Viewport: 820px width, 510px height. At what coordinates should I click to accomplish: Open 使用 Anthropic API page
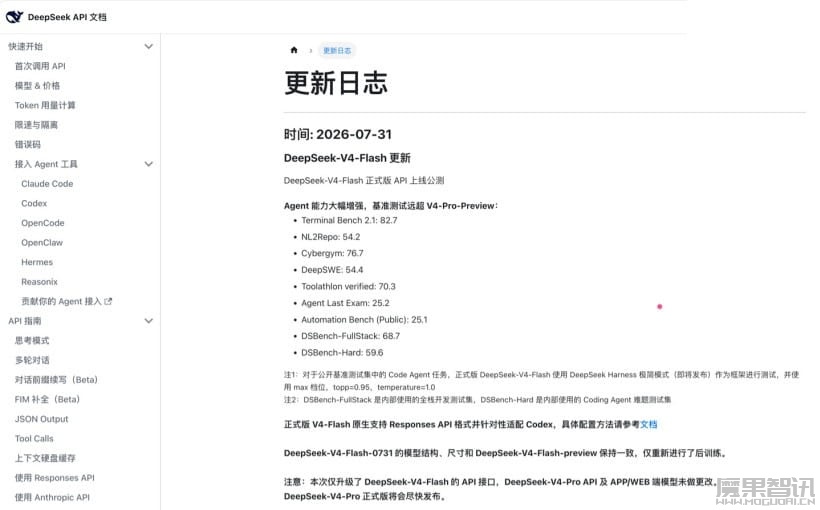[x=52, y=497]
